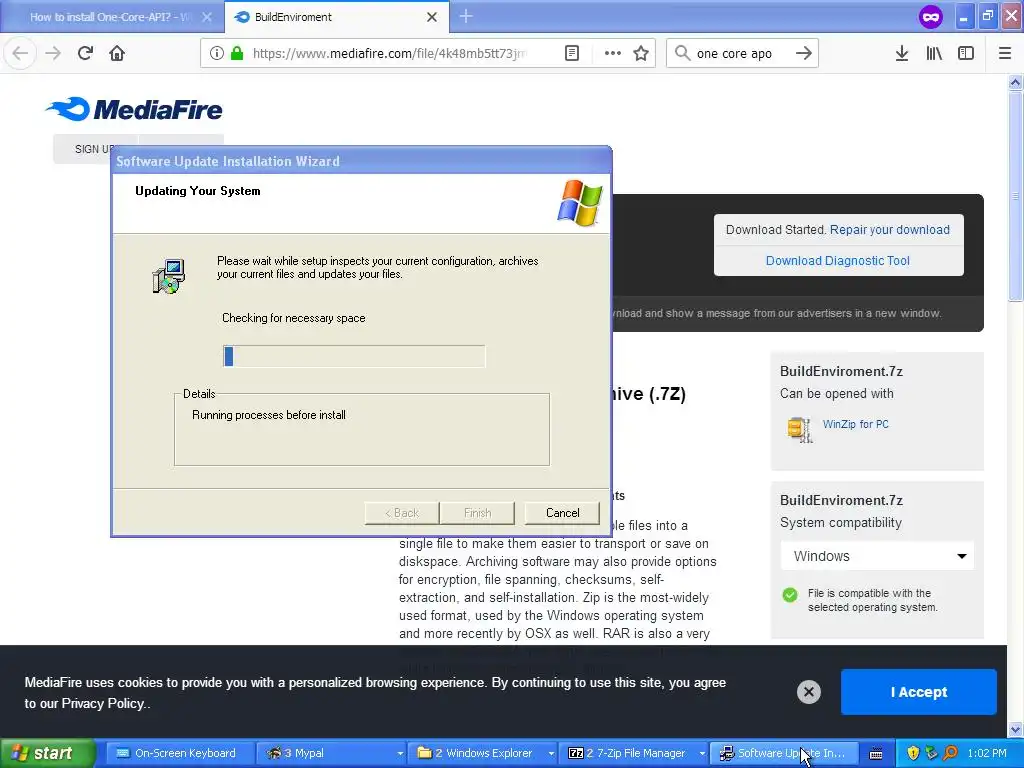The height and width of the screenshot is (768, 1024).
Task: Click the browser forward arrow
Action: (x=53, y=53)
